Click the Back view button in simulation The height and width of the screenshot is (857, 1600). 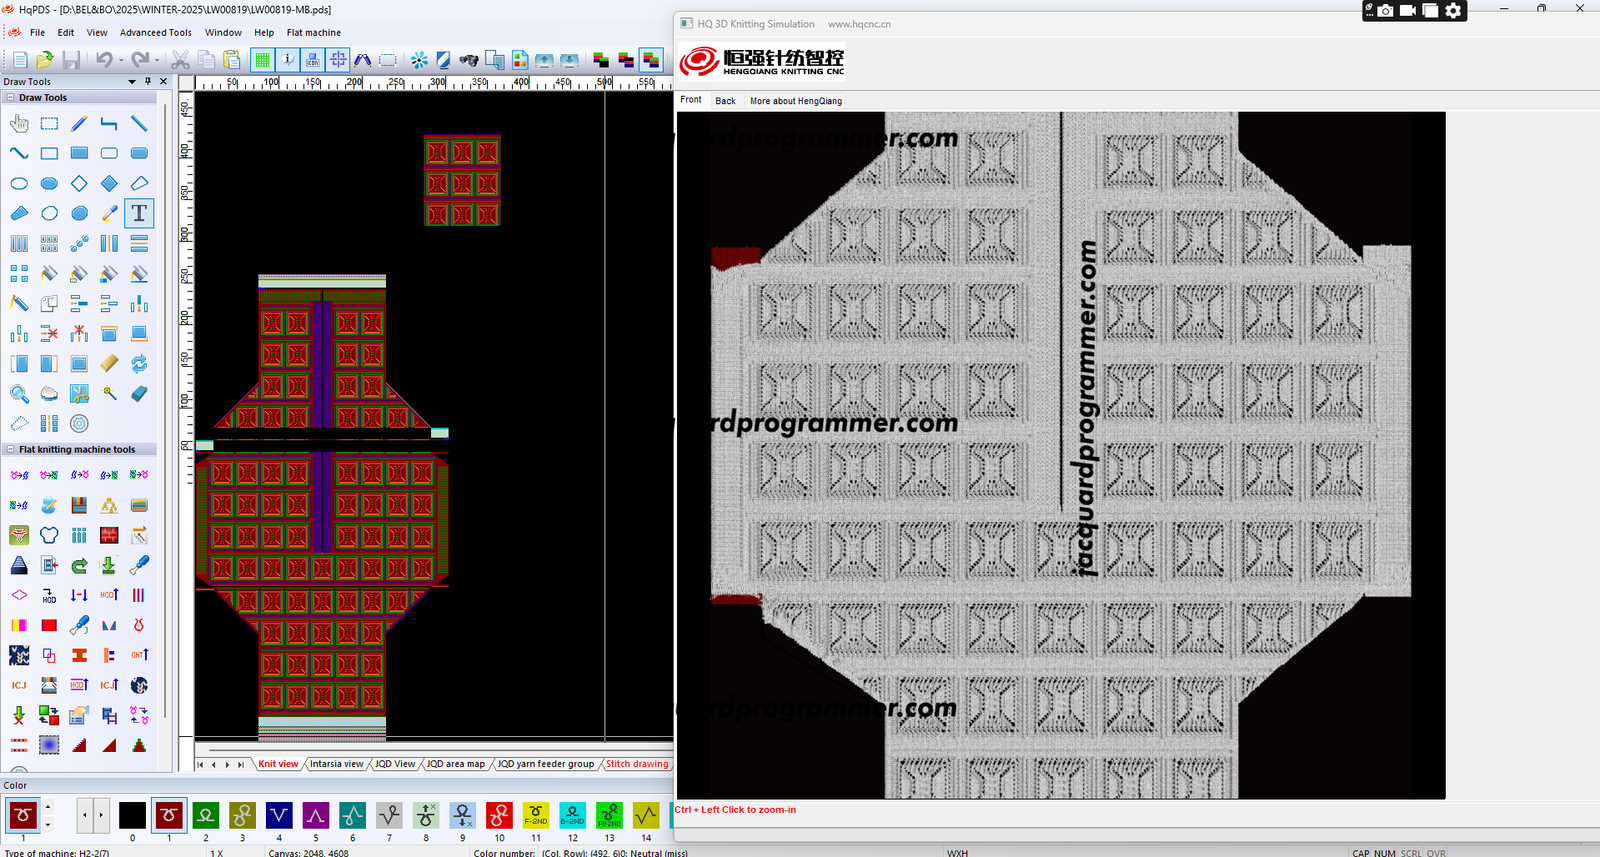point(725,101)
